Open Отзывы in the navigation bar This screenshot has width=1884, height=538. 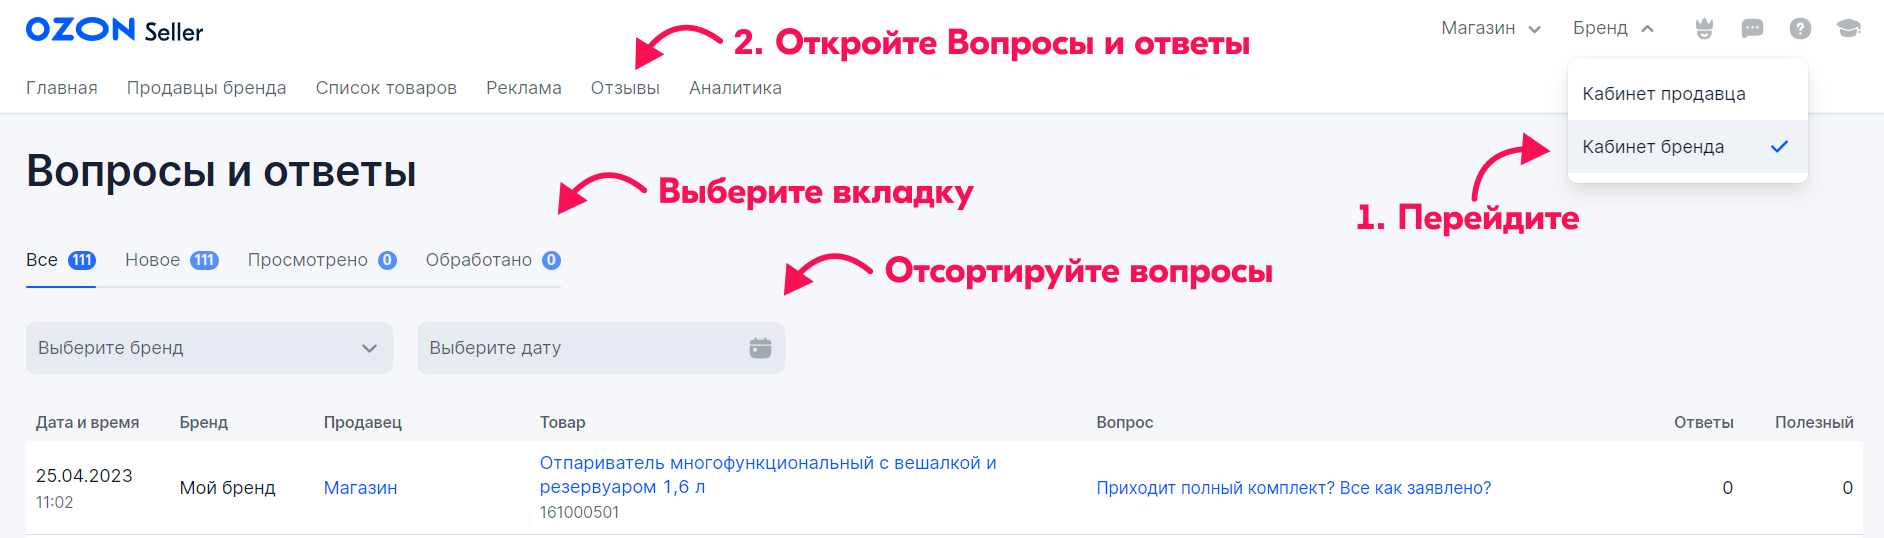(625, 88)
